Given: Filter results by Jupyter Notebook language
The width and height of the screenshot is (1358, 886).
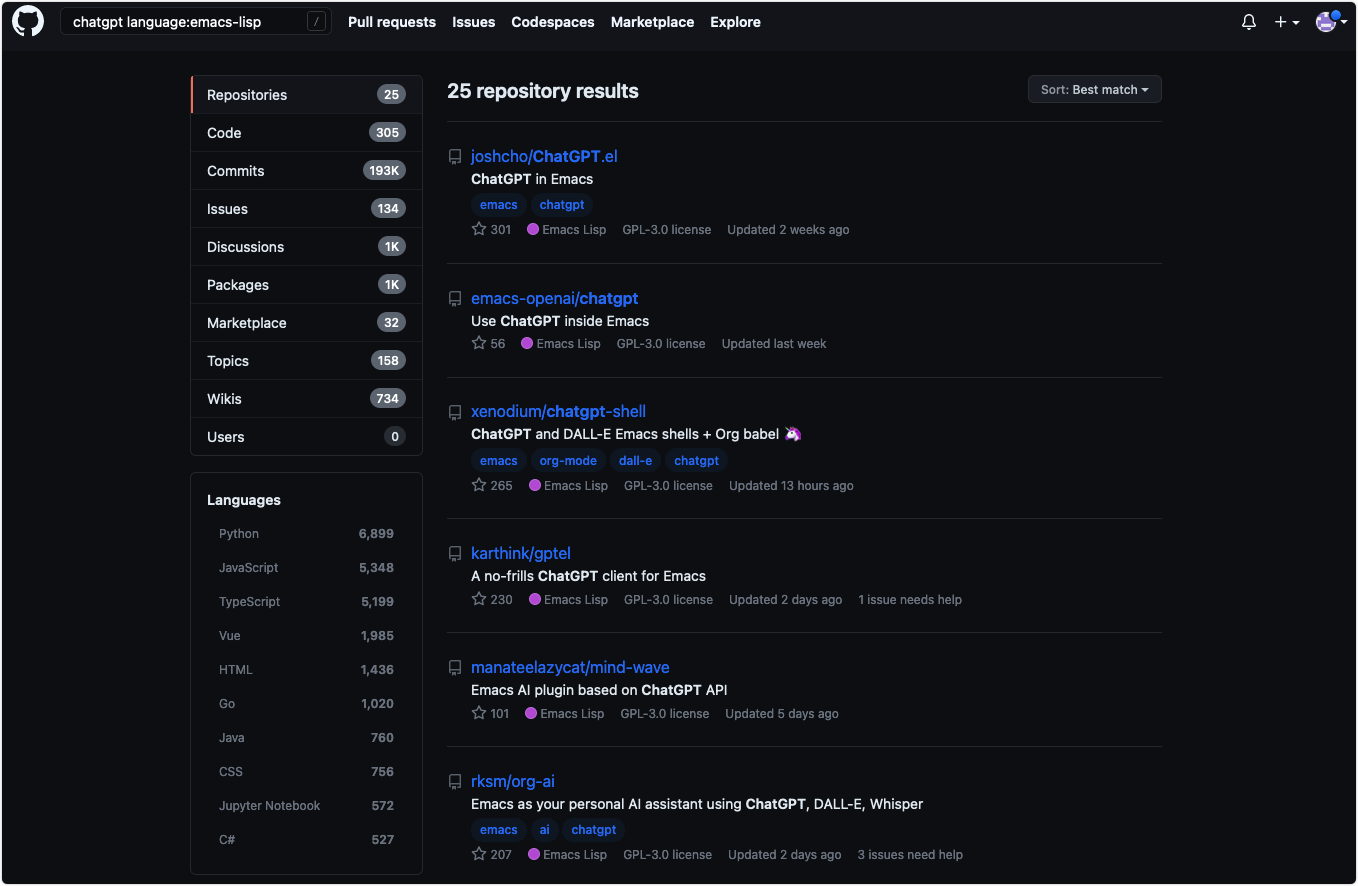Looking at the screenshot, I should click(306, 806).
